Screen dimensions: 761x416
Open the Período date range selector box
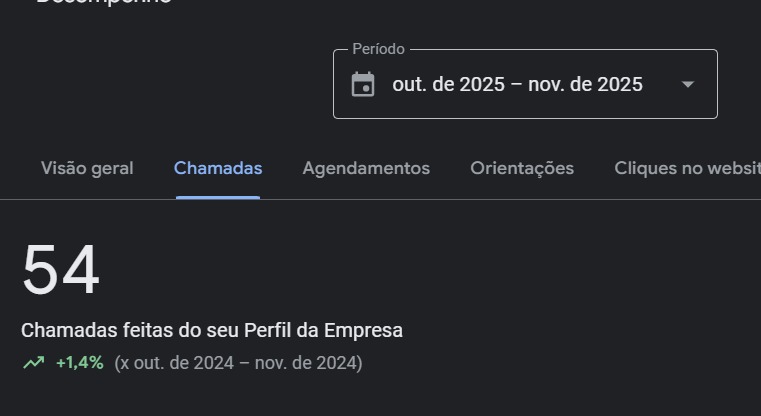click(x=525, y=85)
